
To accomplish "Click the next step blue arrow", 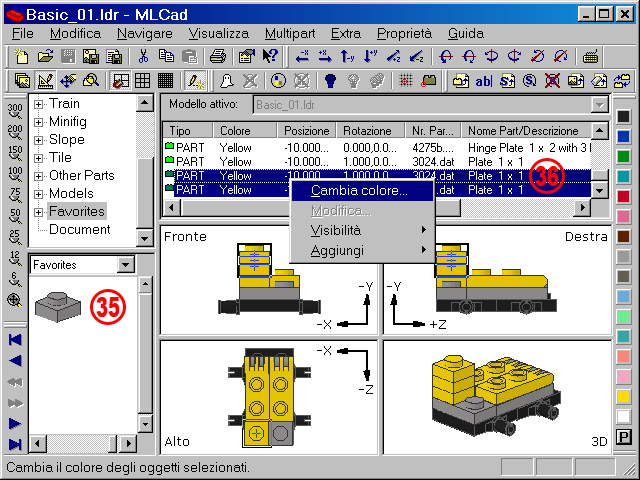I will point(15,423).
